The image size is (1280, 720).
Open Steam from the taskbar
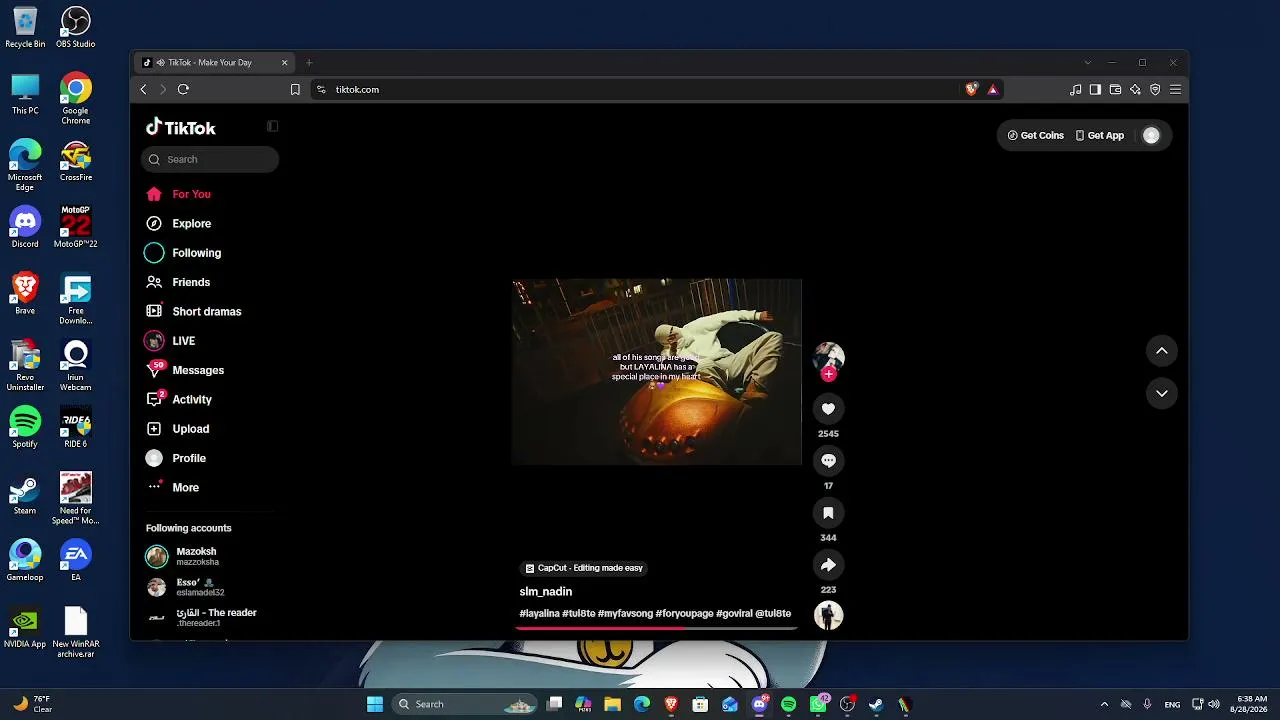(876, 704)
